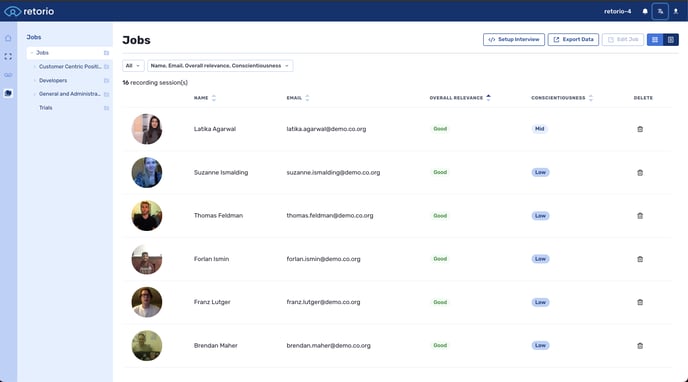Open Thomas Feldman's avatar thumbnail

(147, 216)
